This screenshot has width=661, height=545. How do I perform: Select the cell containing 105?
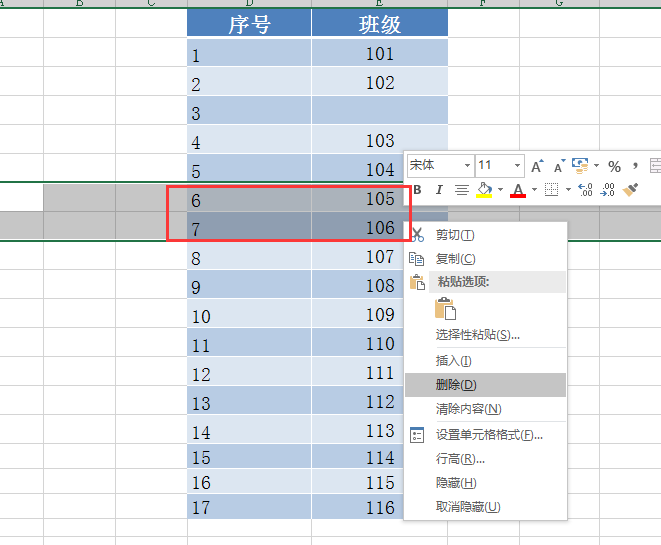(x=357, y=197)
